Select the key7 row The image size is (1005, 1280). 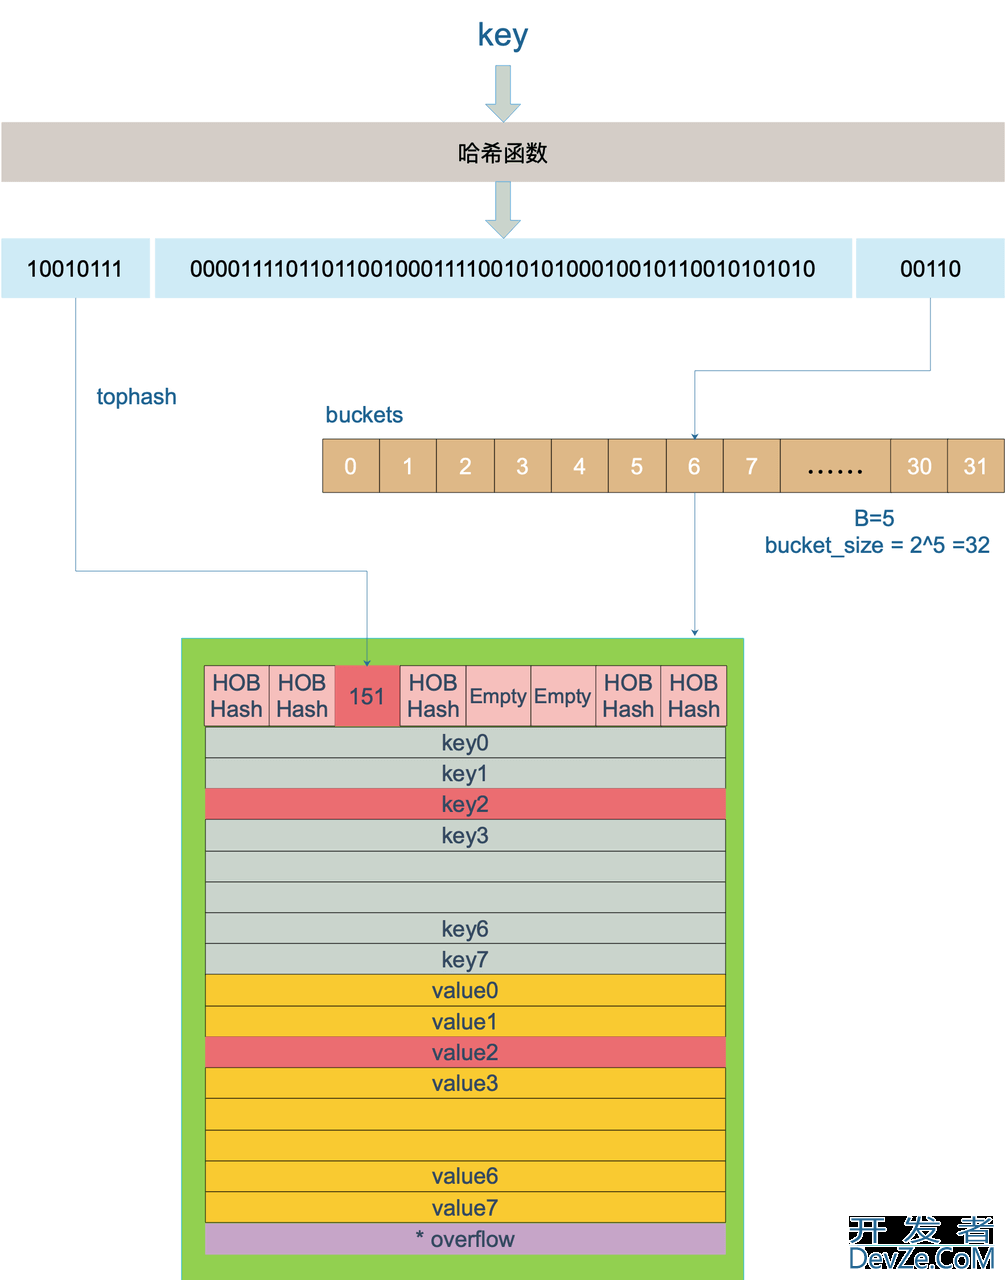pos(465,960)
